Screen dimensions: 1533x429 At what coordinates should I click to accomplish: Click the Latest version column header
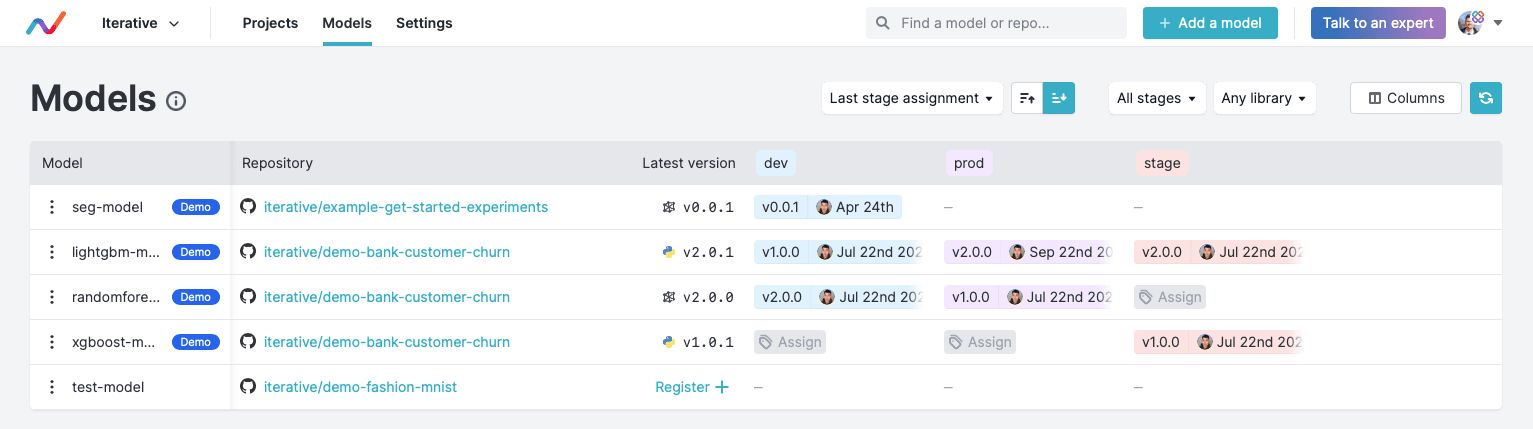pos(689,163)
